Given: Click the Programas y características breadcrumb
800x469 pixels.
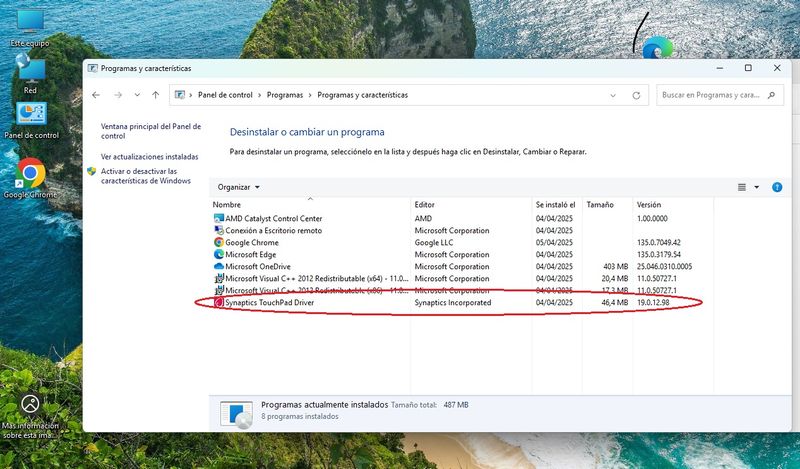Looking at the screenshot, I should click(363, 95).
